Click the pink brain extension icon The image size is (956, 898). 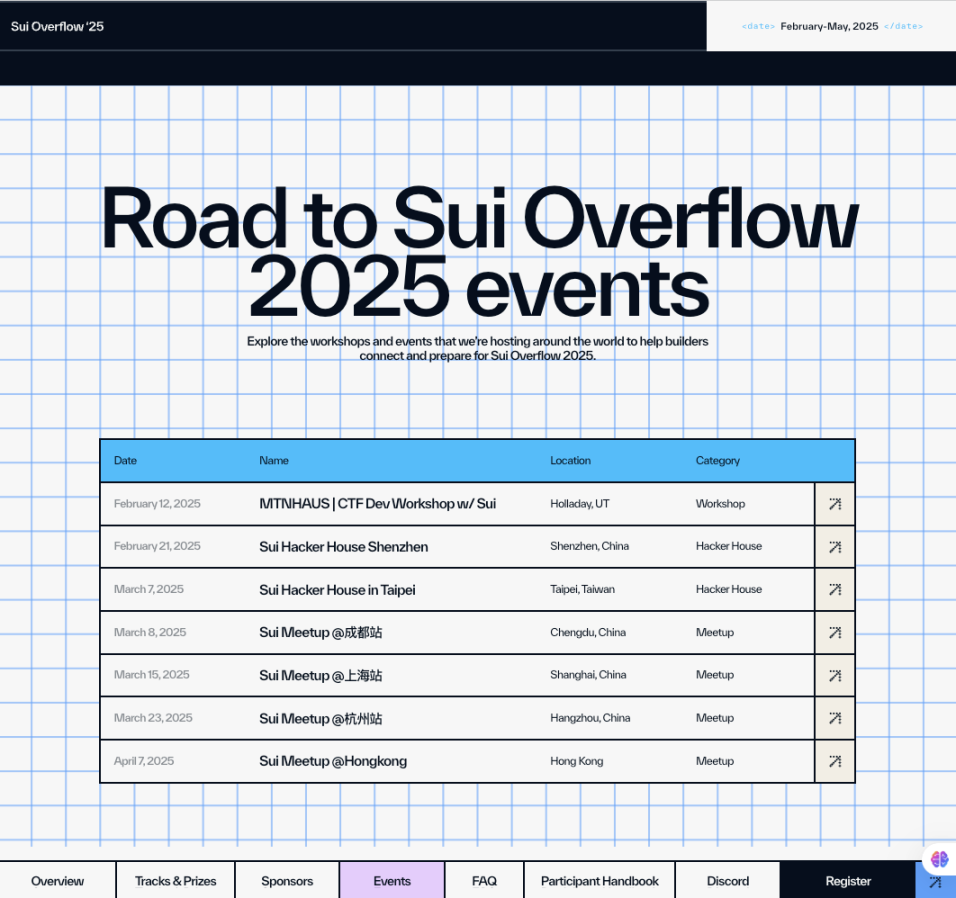pyautogui.click(x=939, y=858)
